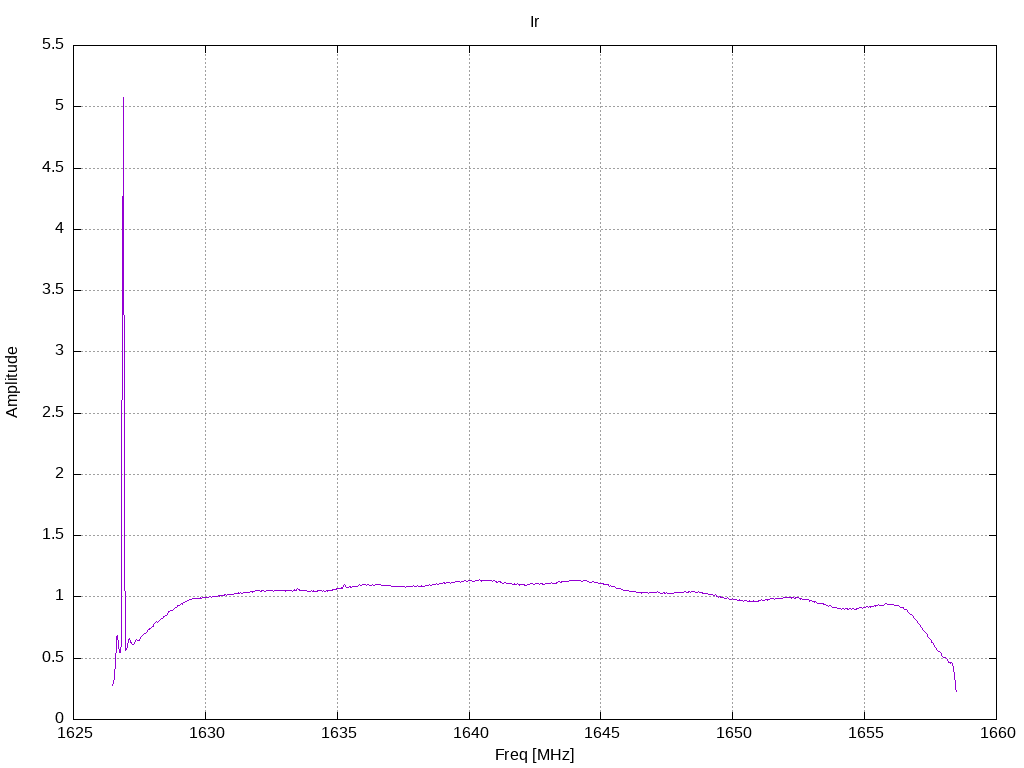Click the x-axis tick label 1645

point(602,733)
